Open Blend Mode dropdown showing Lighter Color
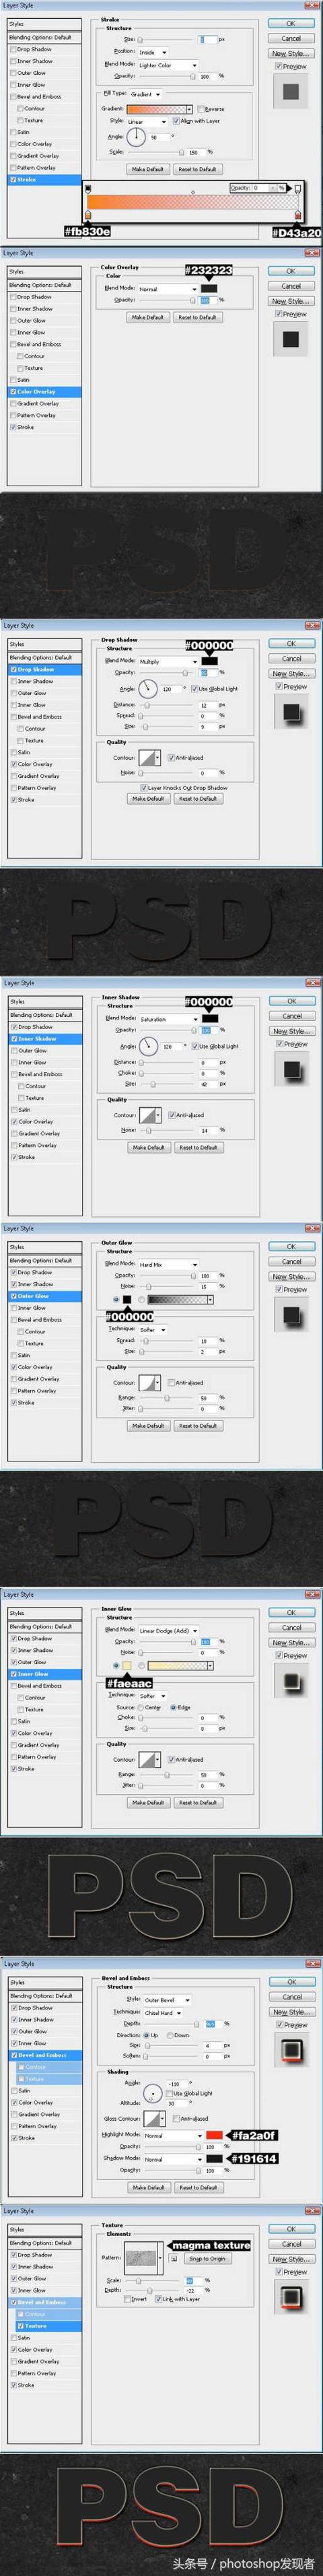 pos(168,64)
